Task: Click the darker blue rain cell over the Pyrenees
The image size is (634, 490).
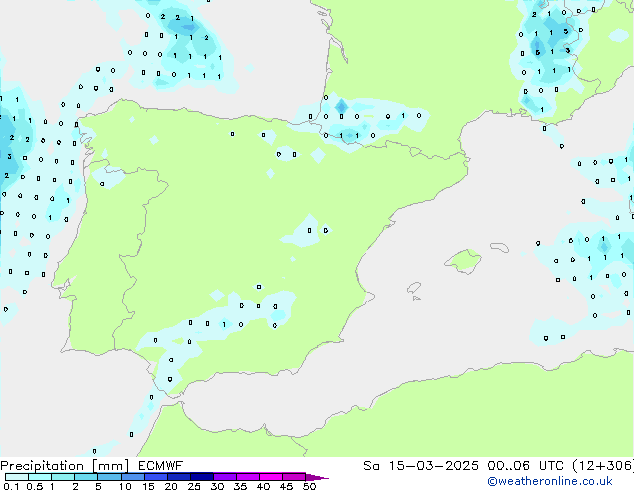Action: pos(342,107)
